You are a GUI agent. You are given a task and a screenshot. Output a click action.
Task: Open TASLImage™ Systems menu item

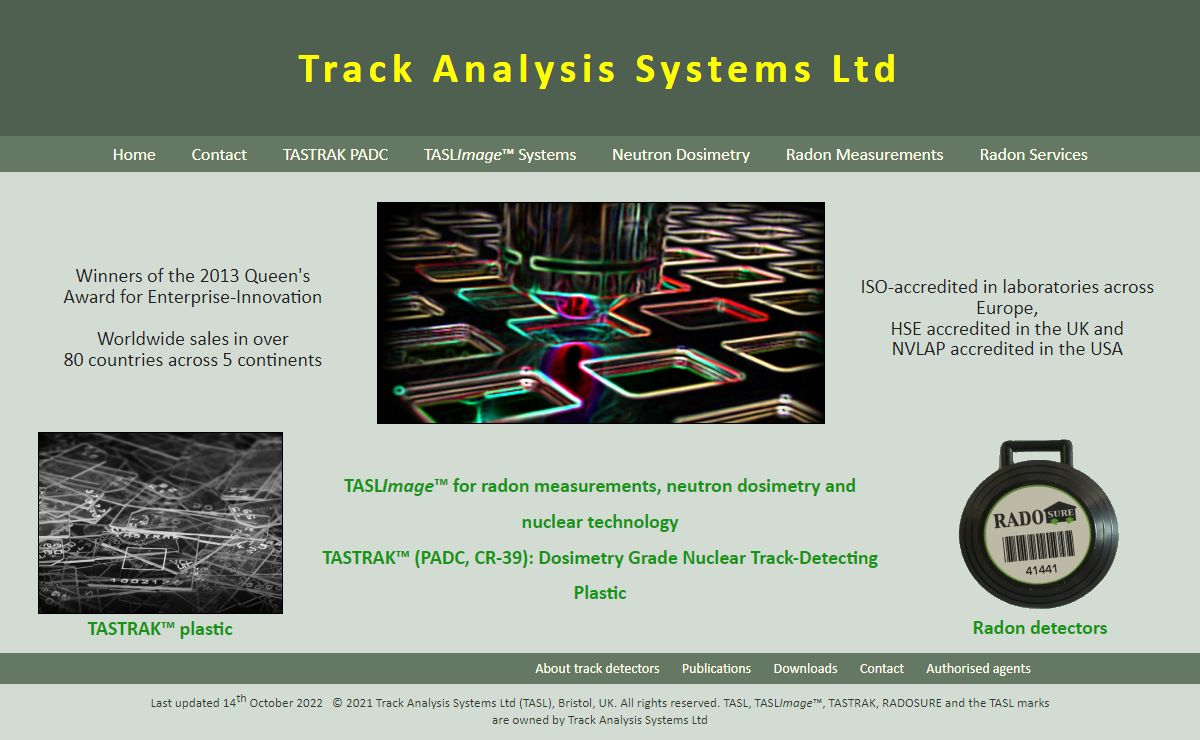(x=500, y=154)
